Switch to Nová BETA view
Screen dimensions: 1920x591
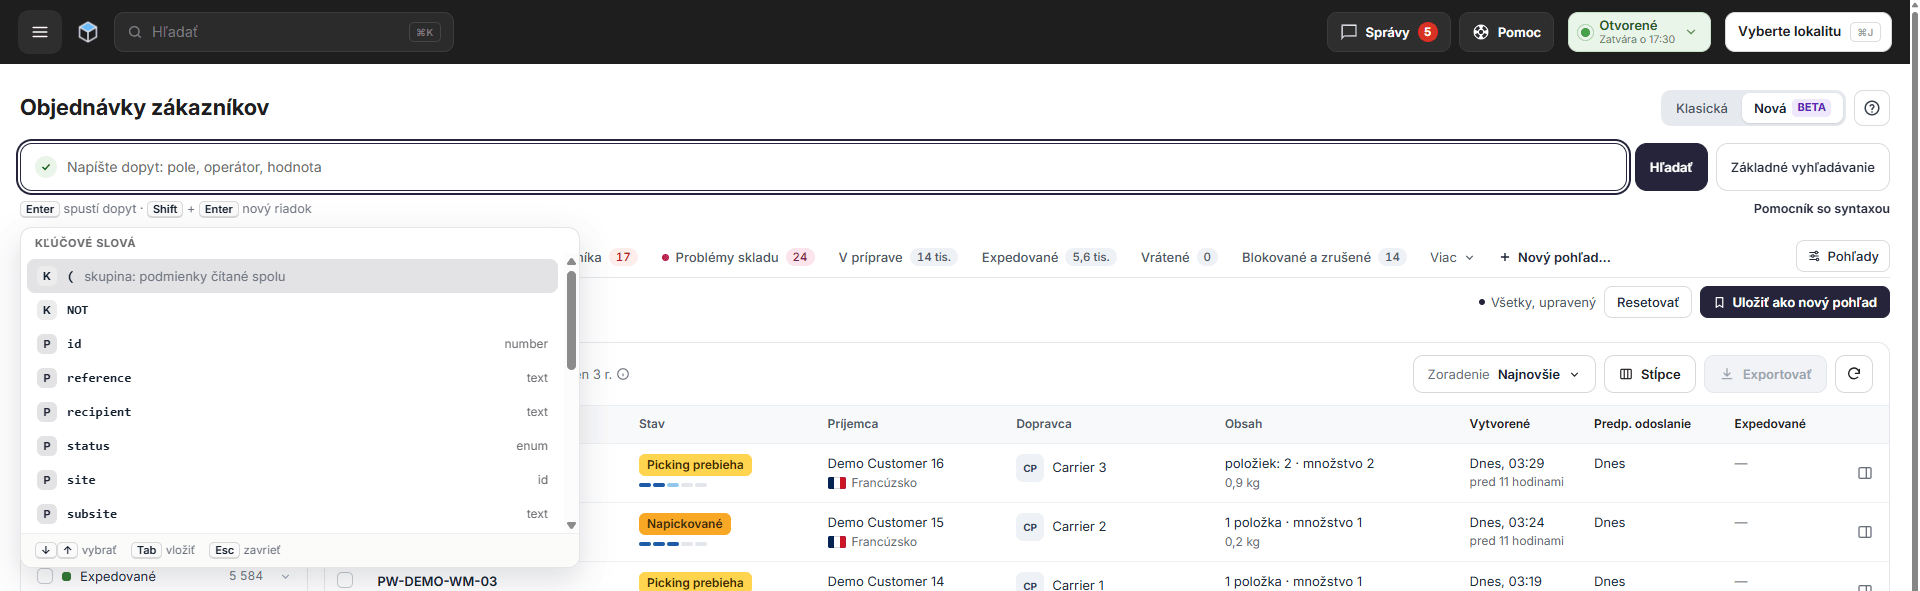[1791, 108]
